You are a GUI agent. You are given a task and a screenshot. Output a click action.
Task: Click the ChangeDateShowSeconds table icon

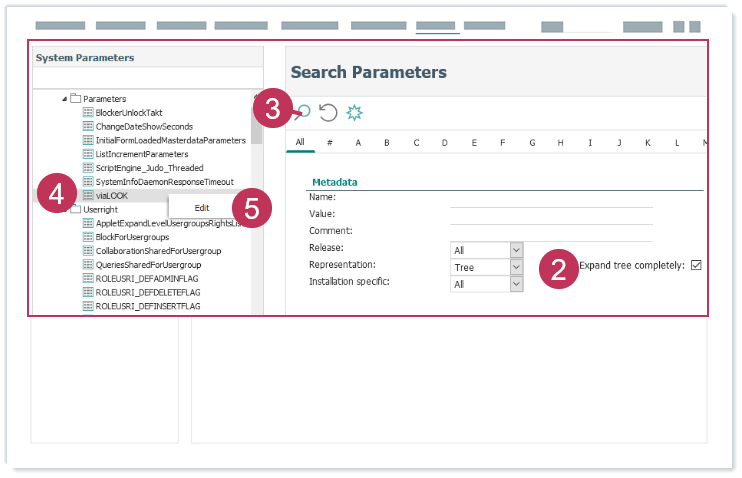88,127
